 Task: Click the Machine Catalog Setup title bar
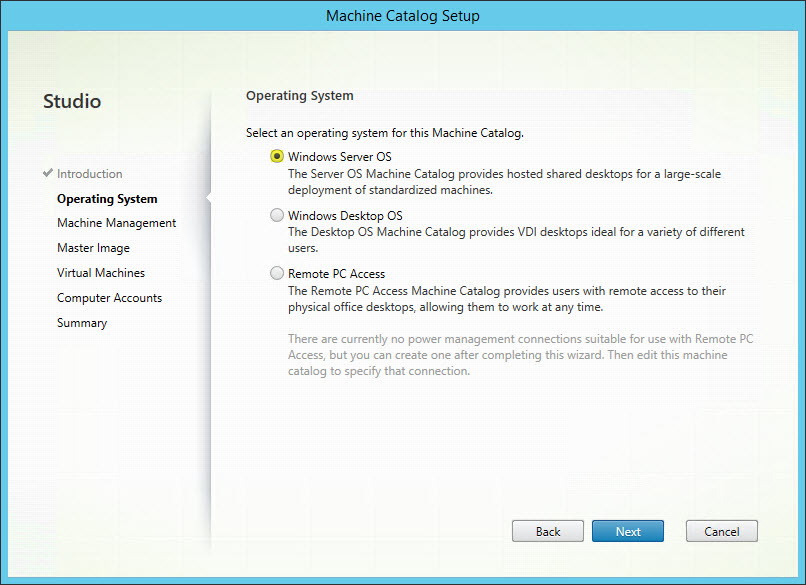point(403,16)
